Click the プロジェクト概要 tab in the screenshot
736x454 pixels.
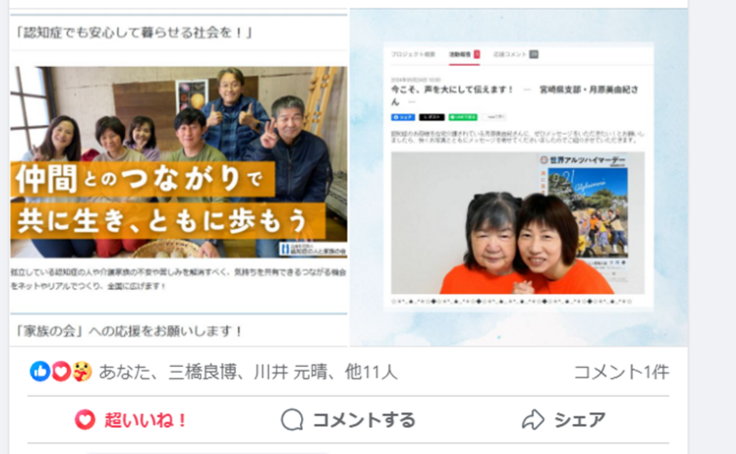click(x=413, y=54)
